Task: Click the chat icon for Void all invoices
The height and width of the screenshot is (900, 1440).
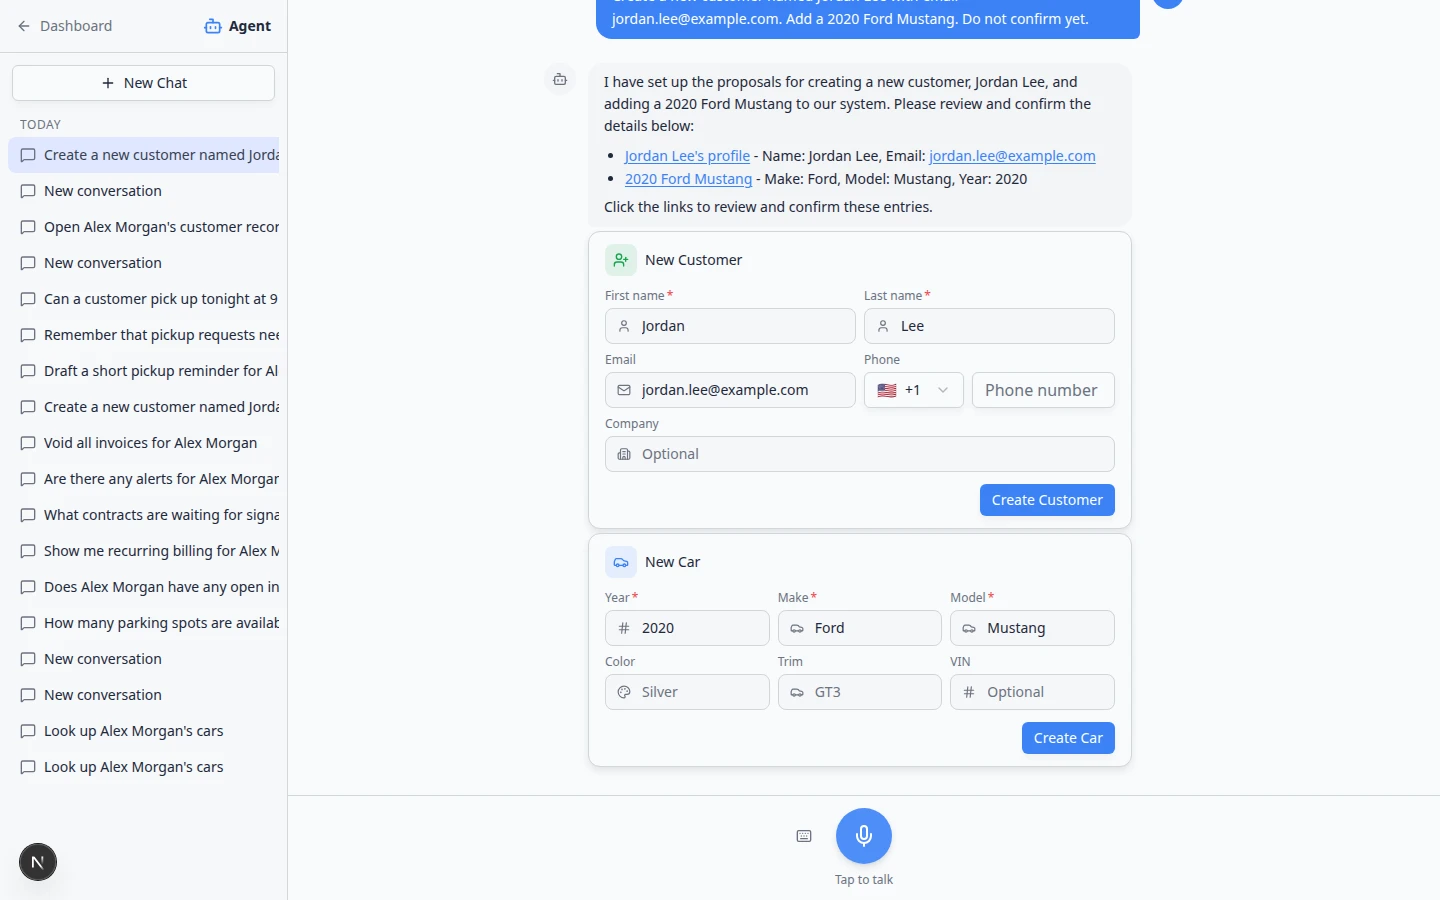Action: (x=28, y=443)
